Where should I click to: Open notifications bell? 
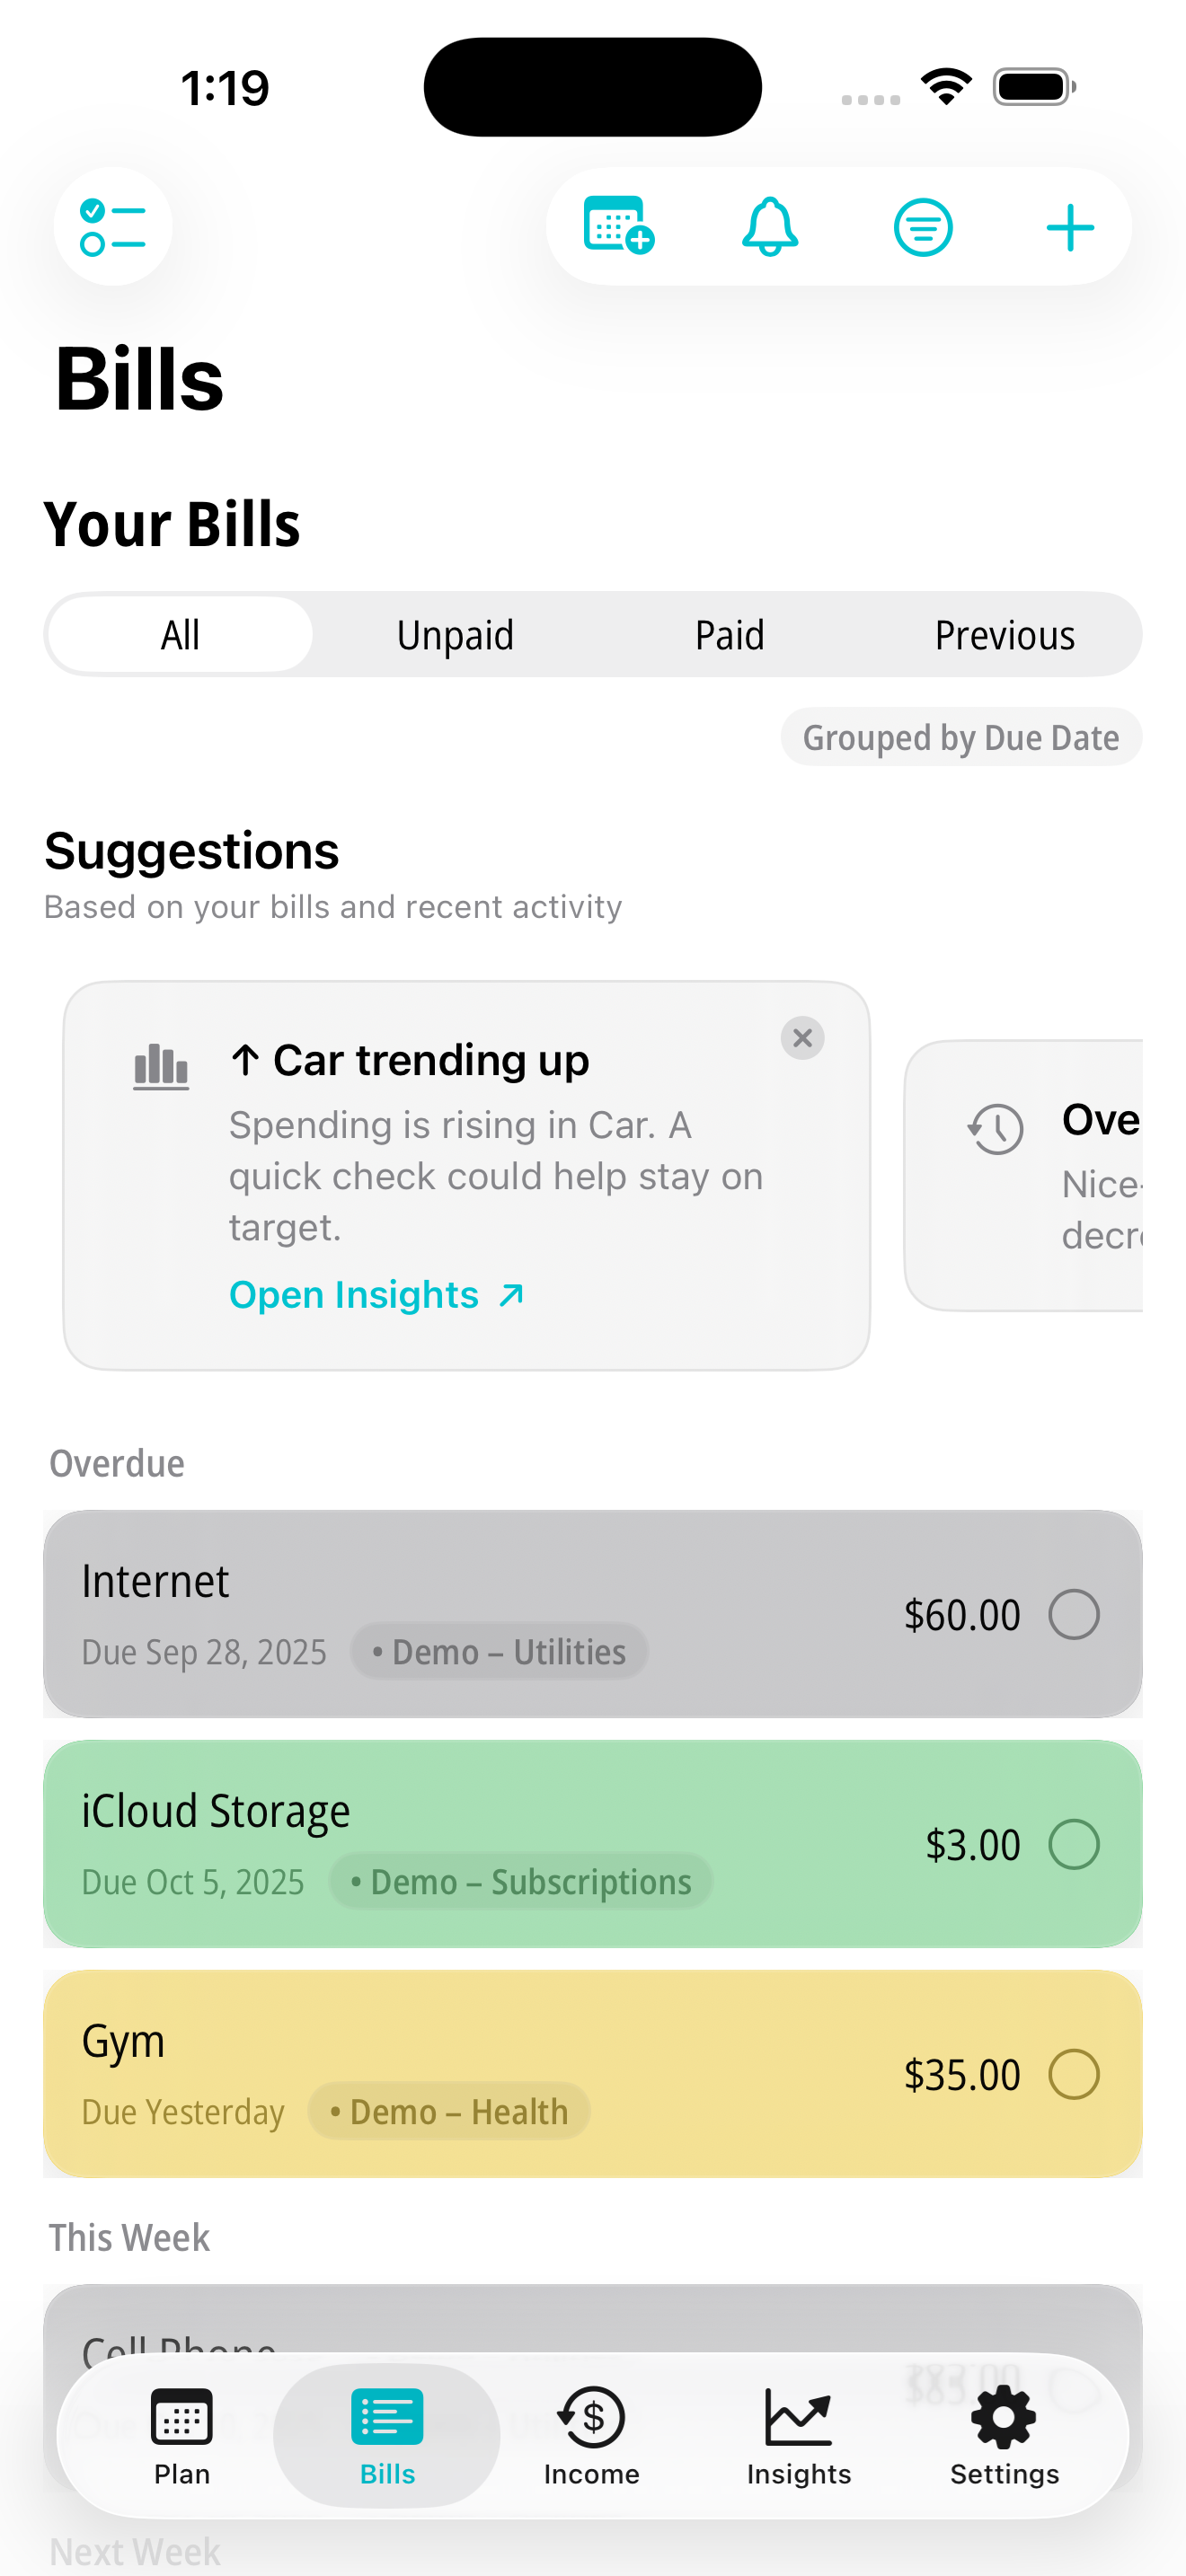pyautogui.click(x=769, y=227)
